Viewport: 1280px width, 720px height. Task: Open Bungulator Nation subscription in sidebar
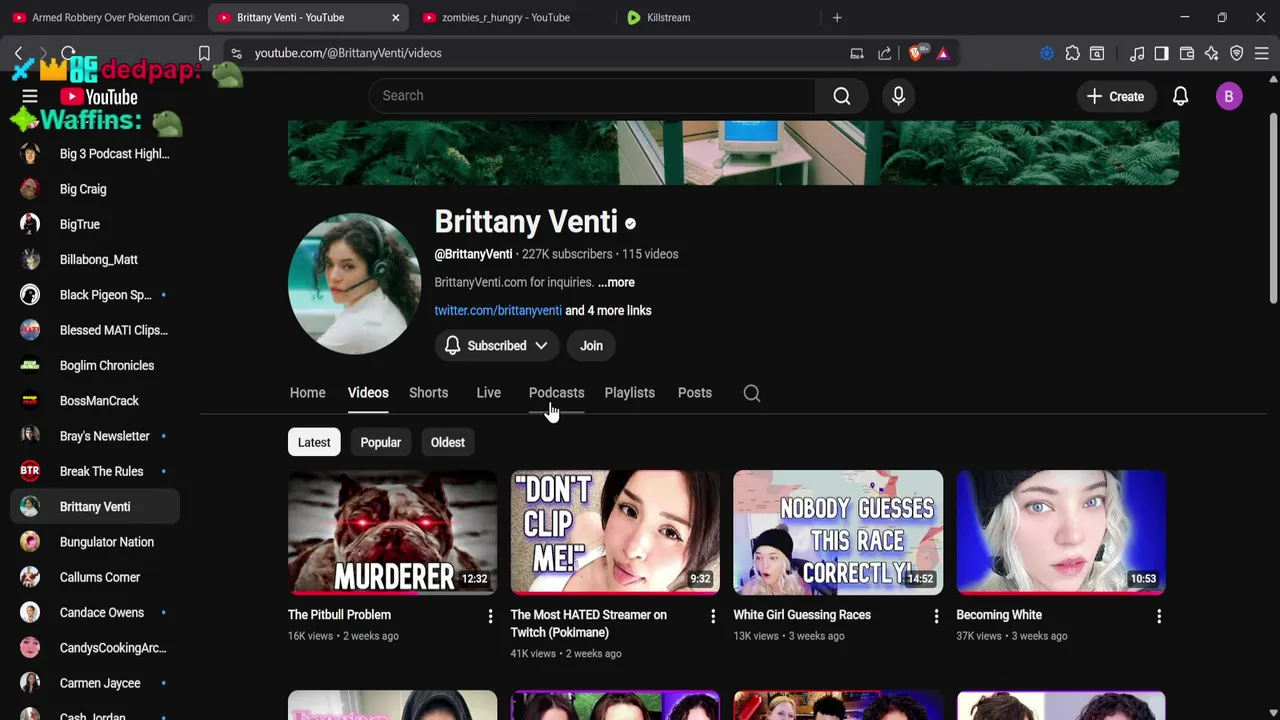(x=95, y=542)
